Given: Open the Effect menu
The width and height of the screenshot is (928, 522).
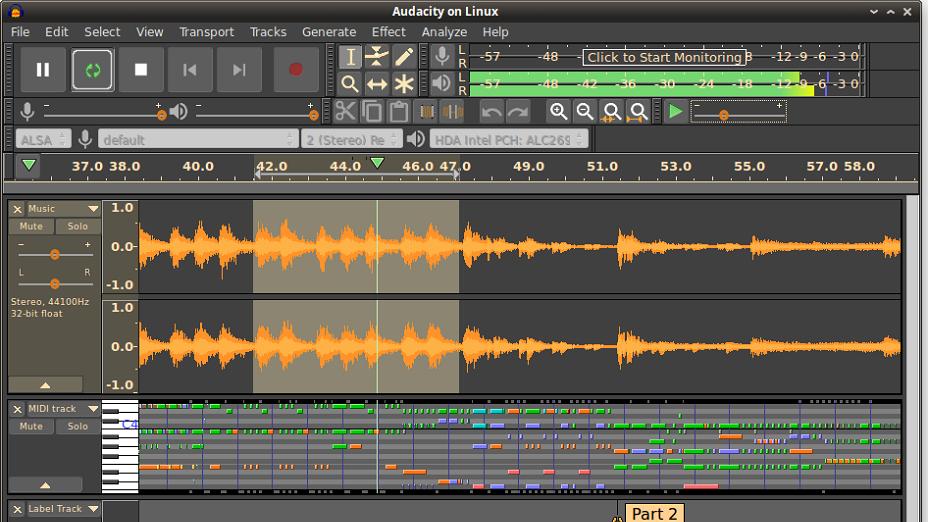Looking at the screenshot, I should pyautogui.click(x=389, y=32).
